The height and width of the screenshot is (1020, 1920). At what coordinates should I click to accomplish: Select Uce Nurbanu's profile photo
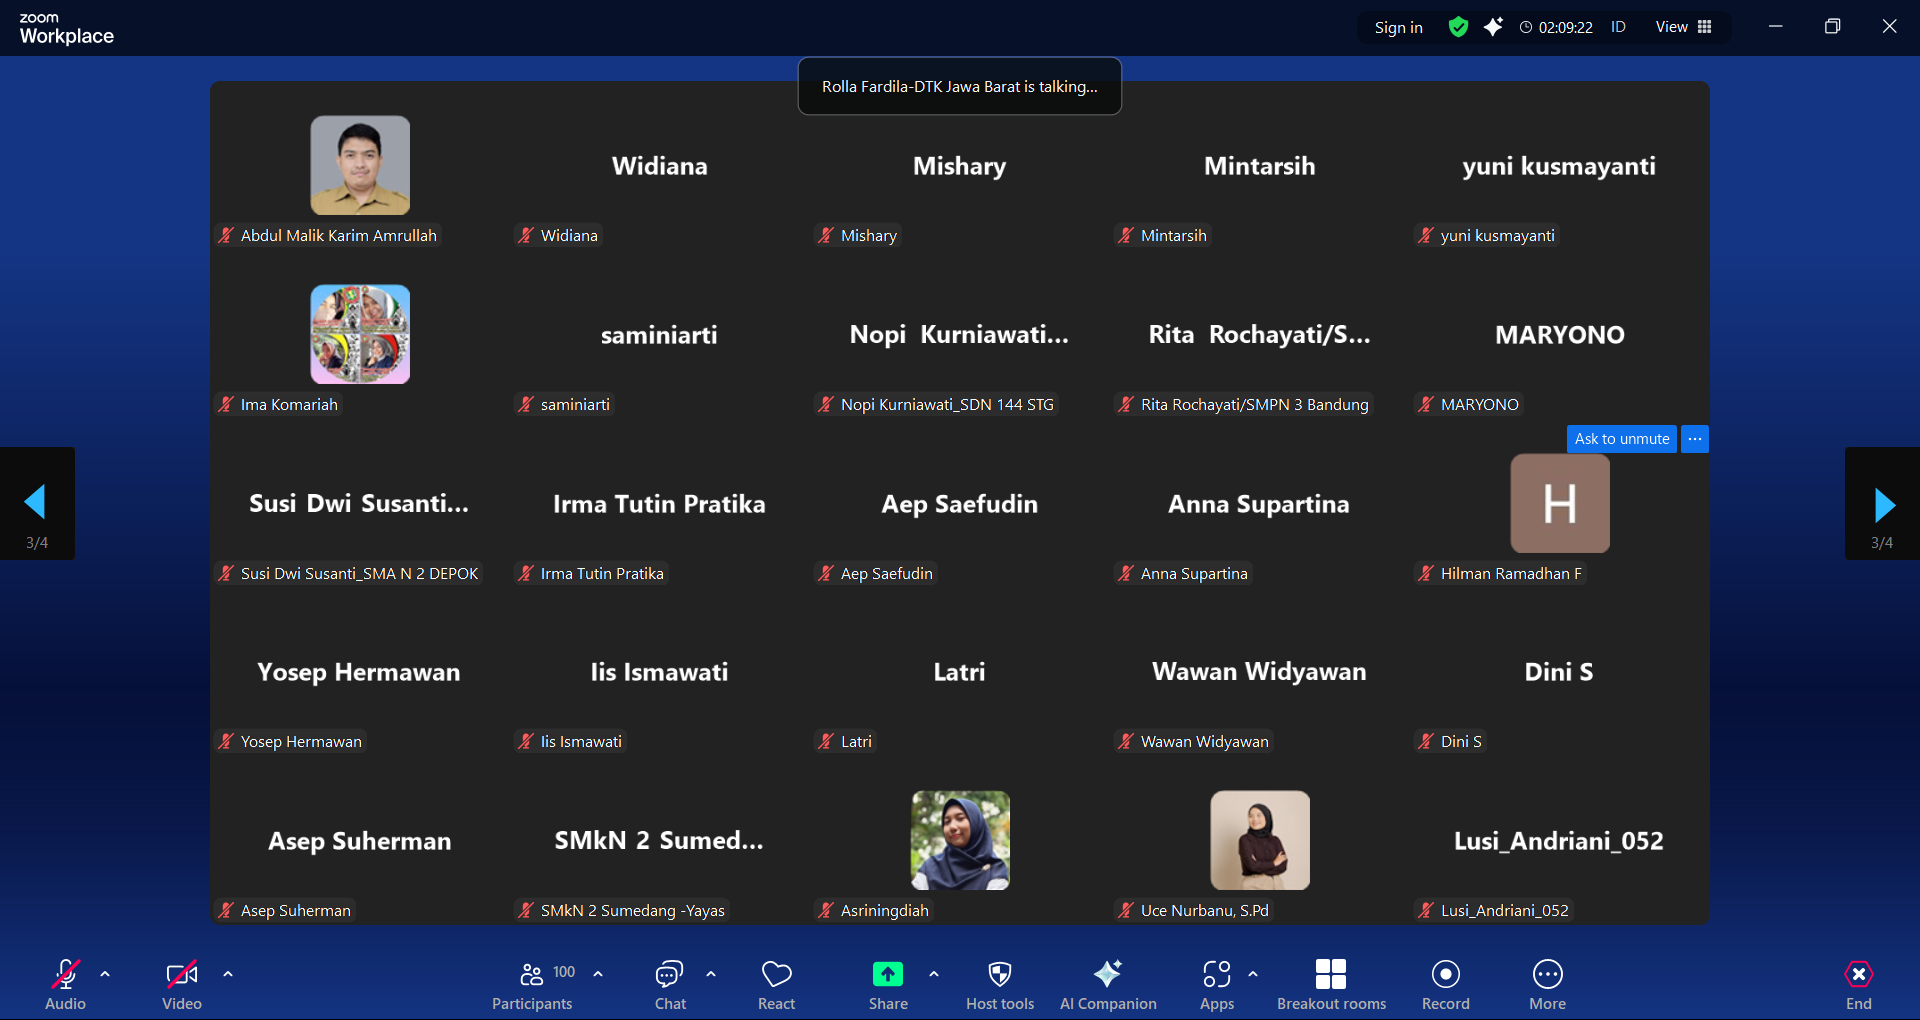[x=1260, y=840]
